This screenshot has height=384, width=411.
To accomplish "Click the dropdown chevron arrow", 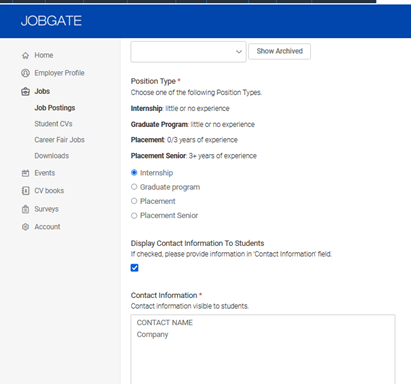I will [239, 52].
